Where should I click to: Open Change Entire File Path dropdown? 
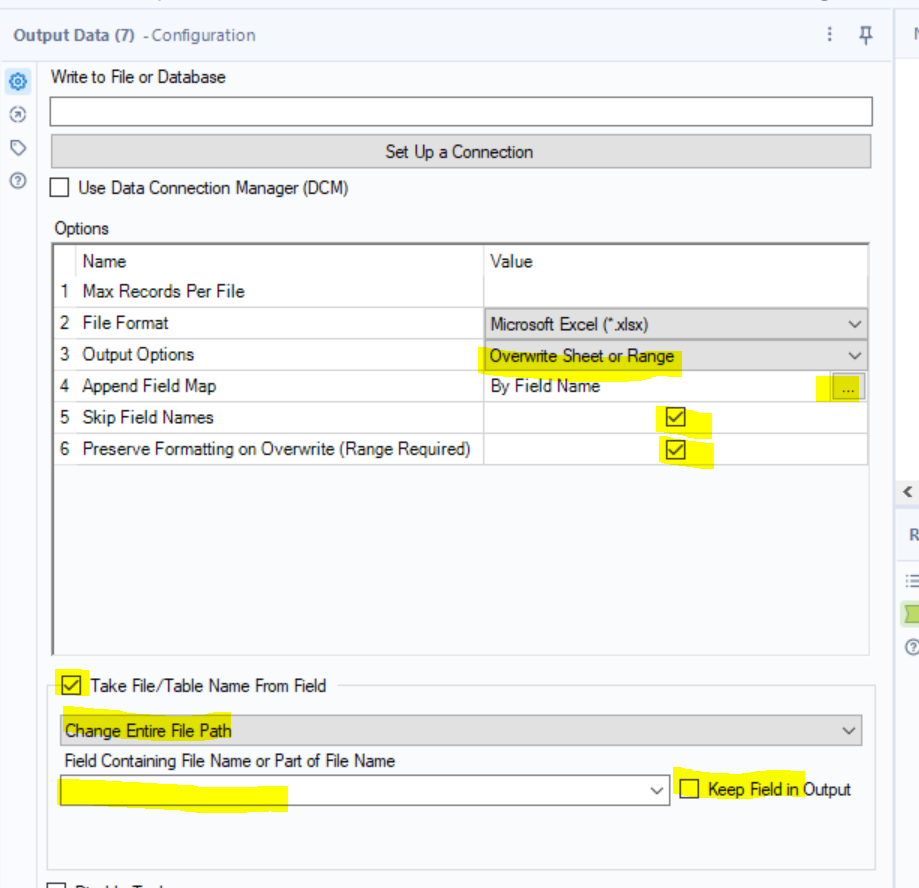pos(460,731)
